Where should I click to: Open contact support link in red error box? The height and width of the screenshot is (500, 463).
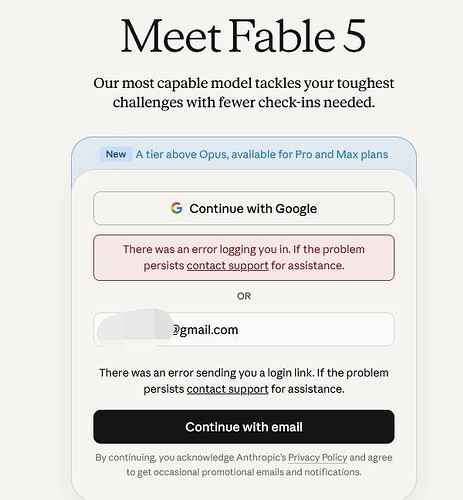point(227,266)
